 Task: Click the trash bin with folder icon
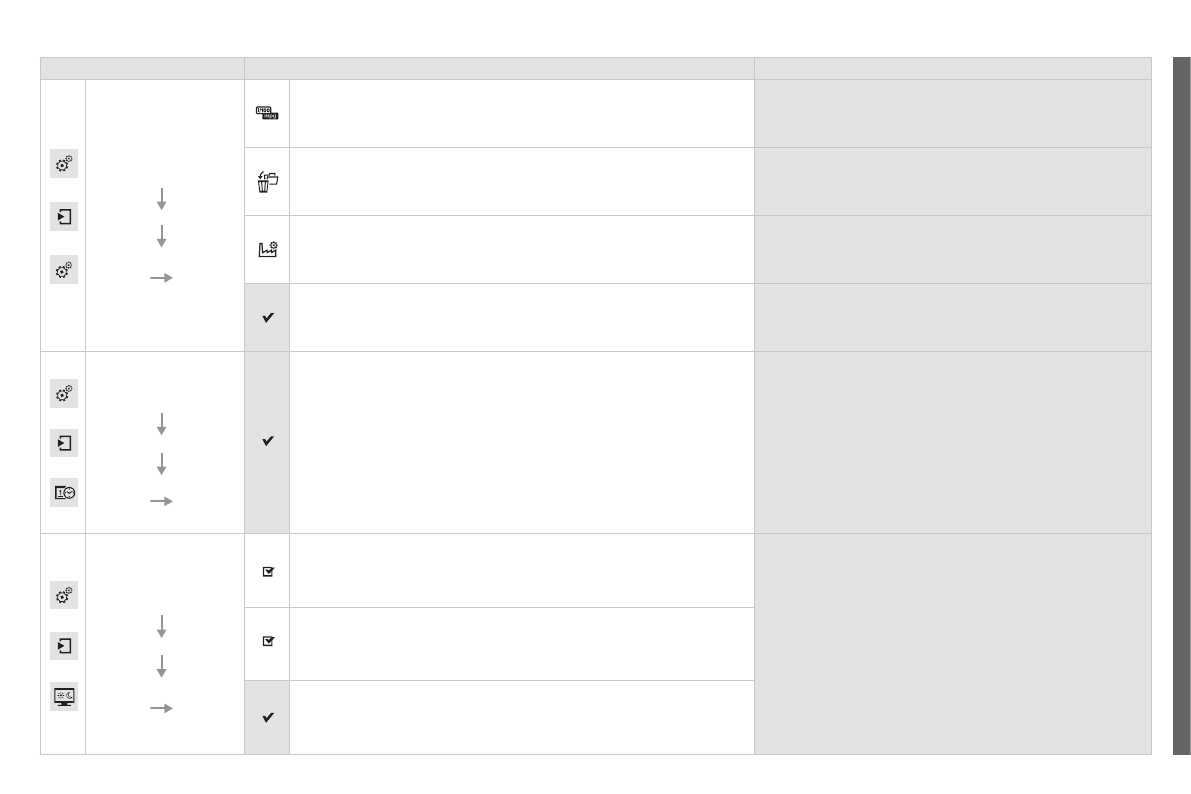[x=267, y=182]
